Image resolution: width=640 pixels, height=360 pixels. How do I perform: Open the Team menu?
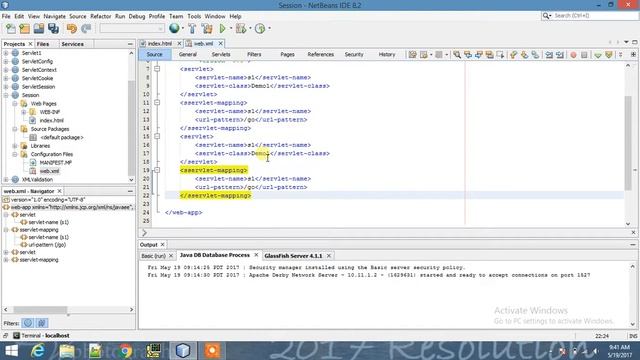click(x=176, y=16)
